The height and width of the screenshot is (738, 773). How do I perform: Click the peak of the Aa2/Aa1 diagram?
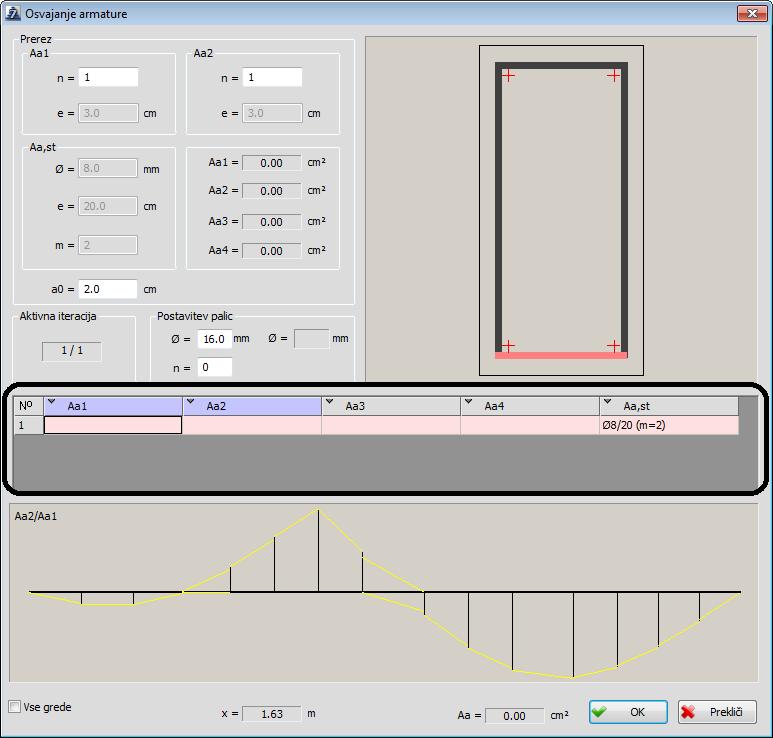(318, 509)
